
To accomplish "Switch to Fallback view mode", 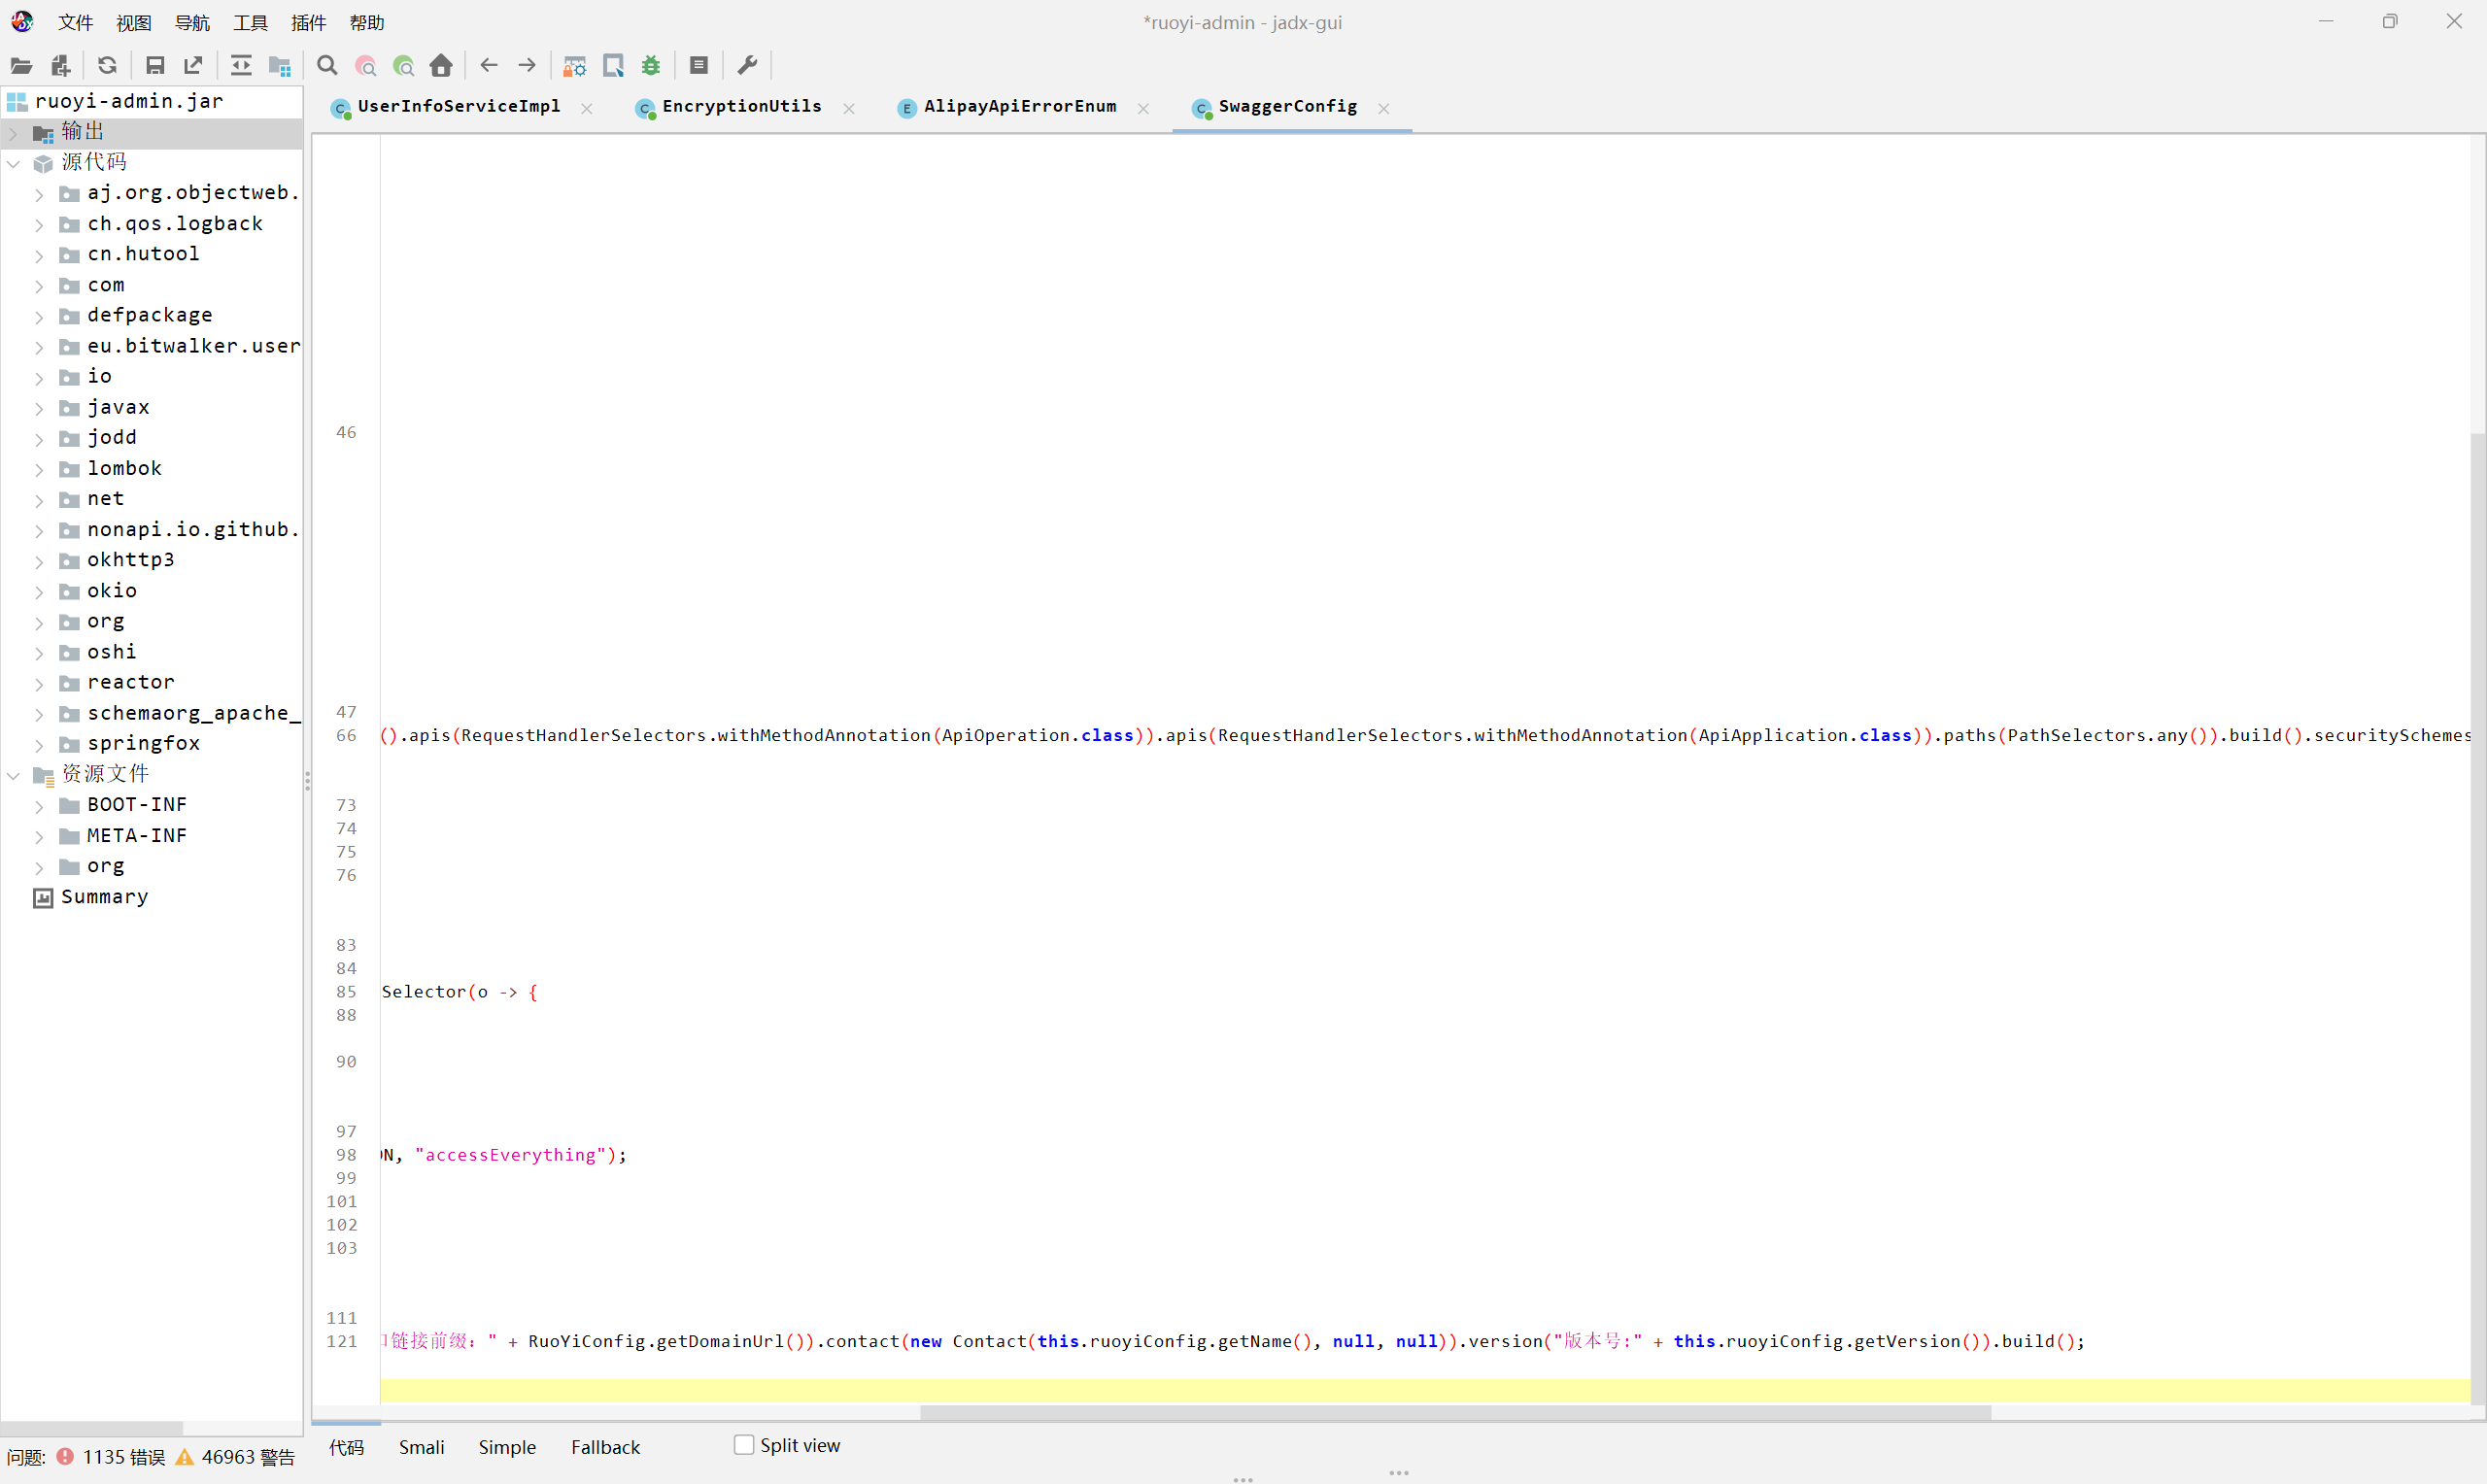I will click(x=605, y=1447).
